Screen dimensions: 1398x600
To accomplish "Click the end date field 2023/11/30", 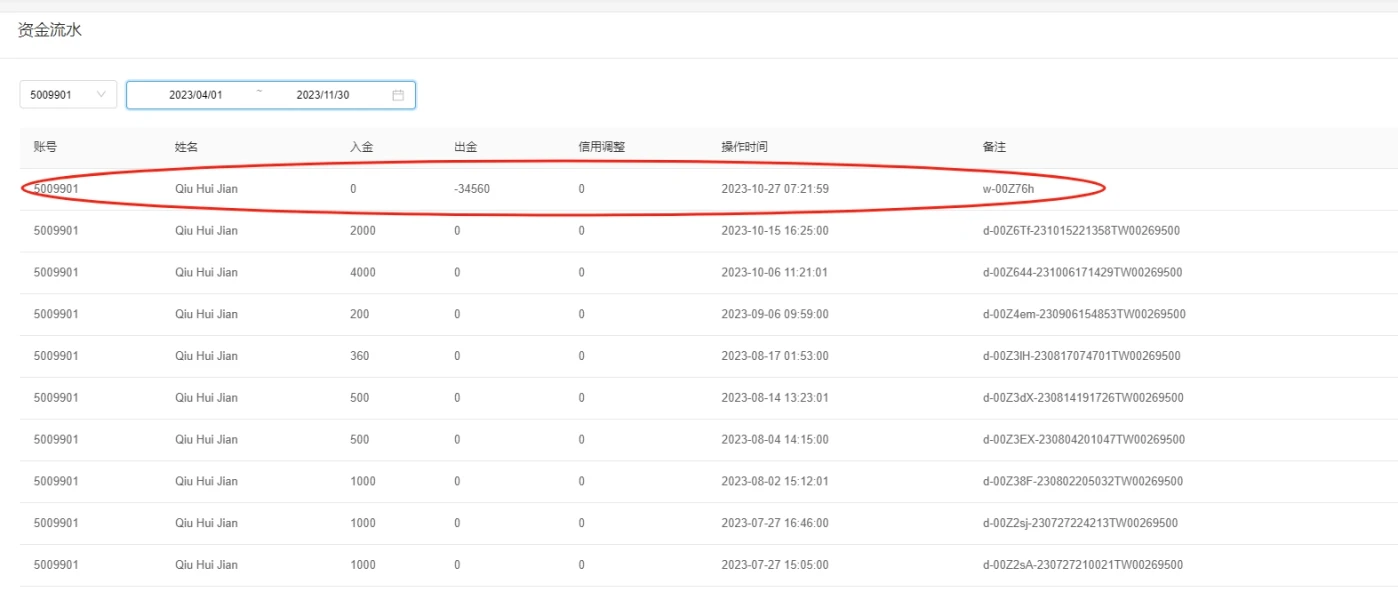I will pyautogui.click(x=323, y=95).
